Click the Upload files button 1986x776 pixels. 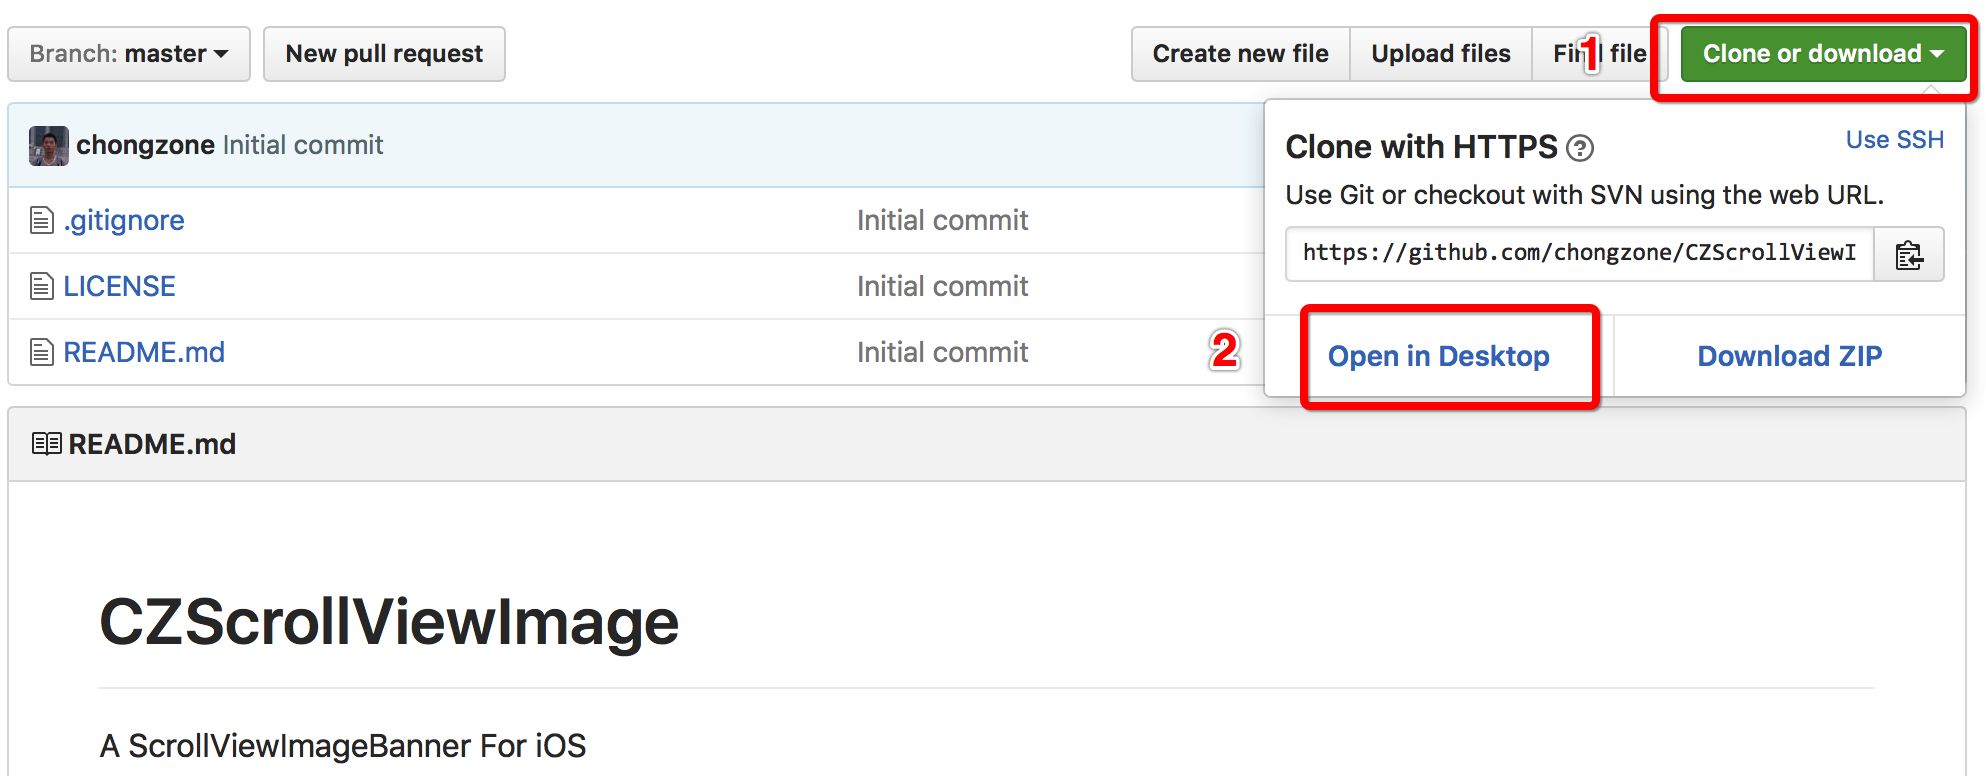tap(1440, 54)
